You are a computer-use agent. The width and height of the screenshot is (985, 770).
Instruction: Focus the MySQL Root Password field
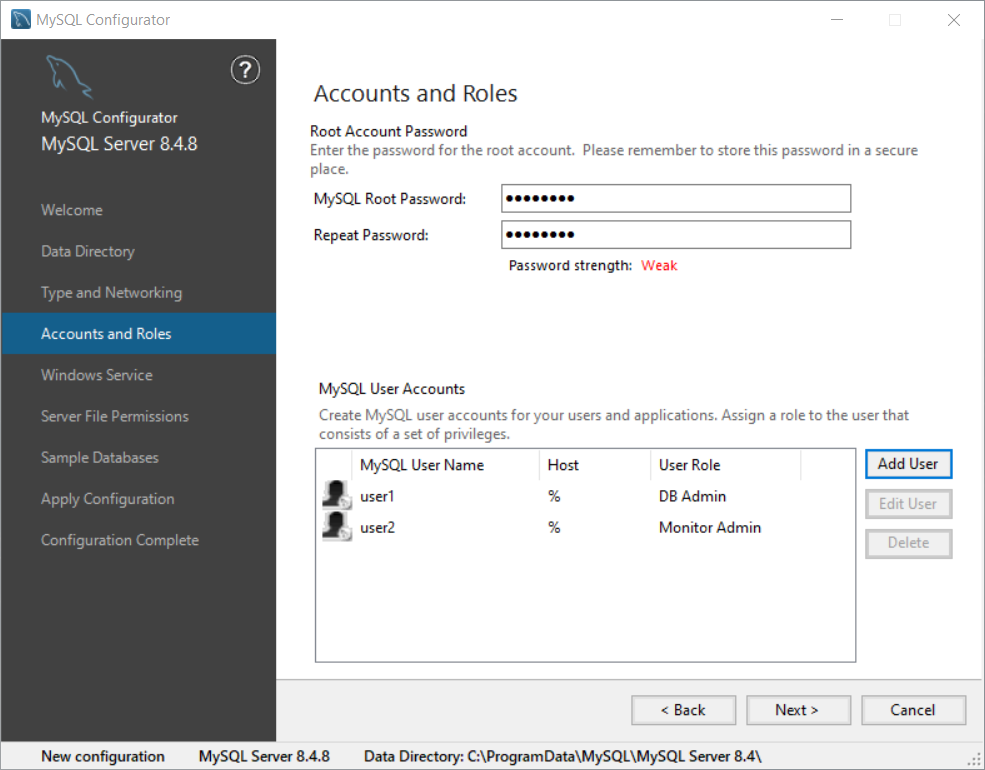676,198
